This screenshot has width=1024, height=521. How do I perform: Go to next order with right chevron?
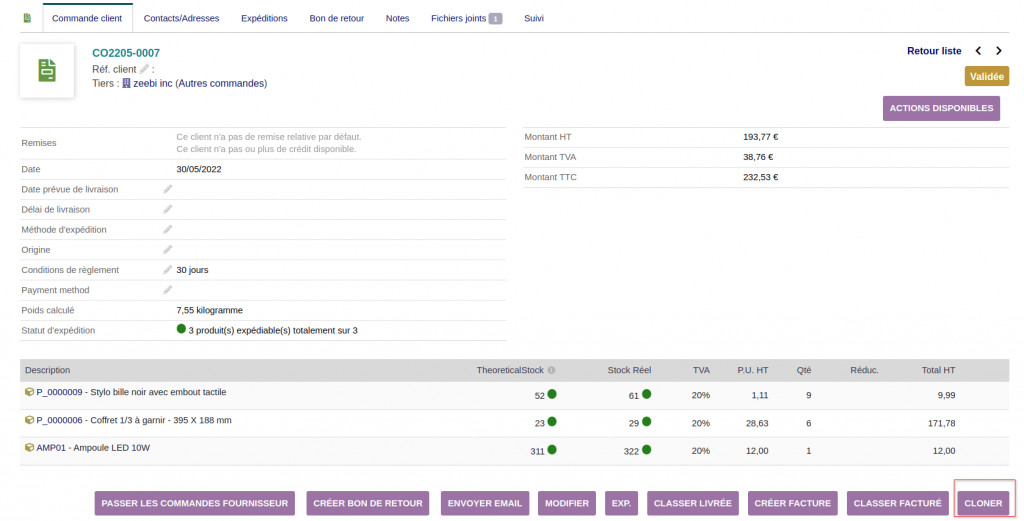pos(999,51)
